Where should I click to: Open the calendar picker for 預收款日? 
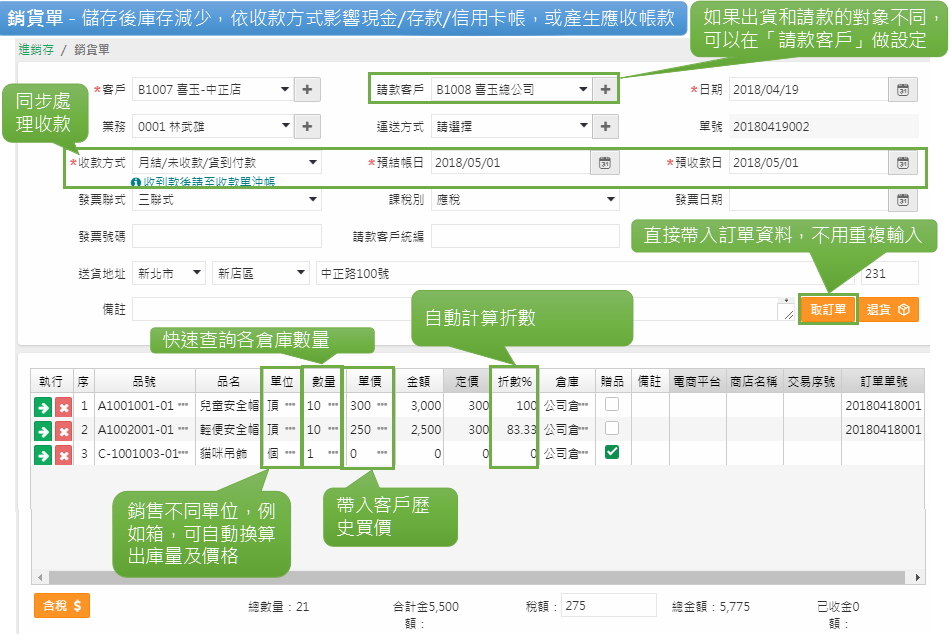902,163
